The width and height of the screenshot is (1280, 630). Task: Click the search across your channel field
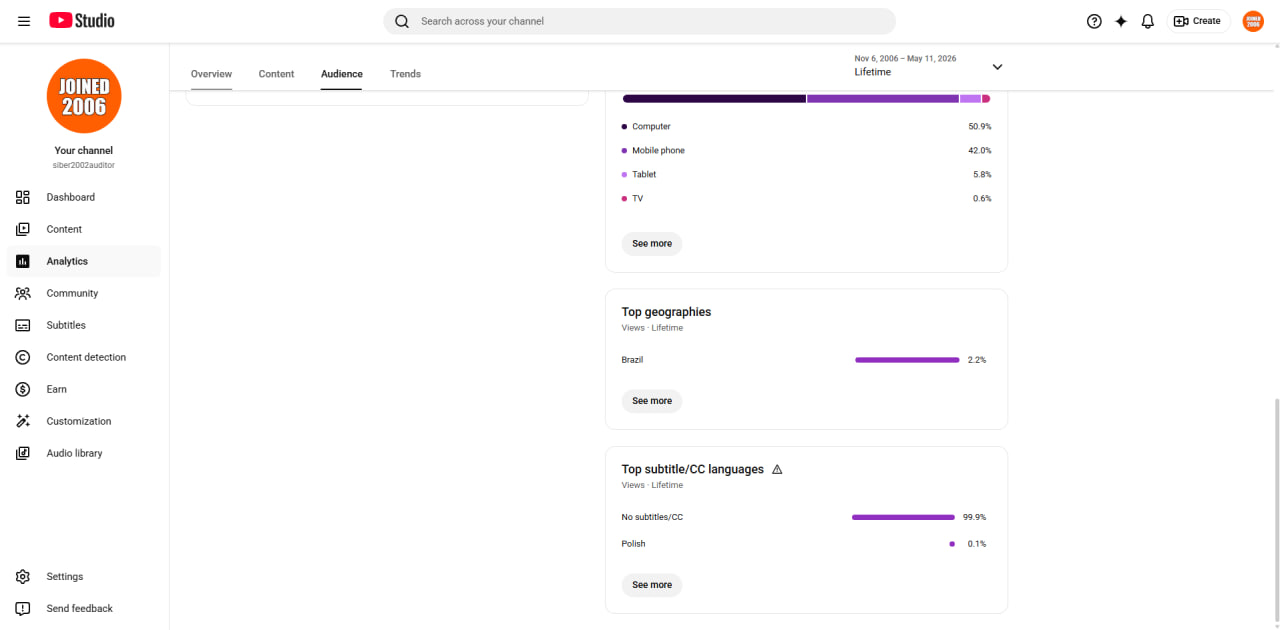coord(640,21)
